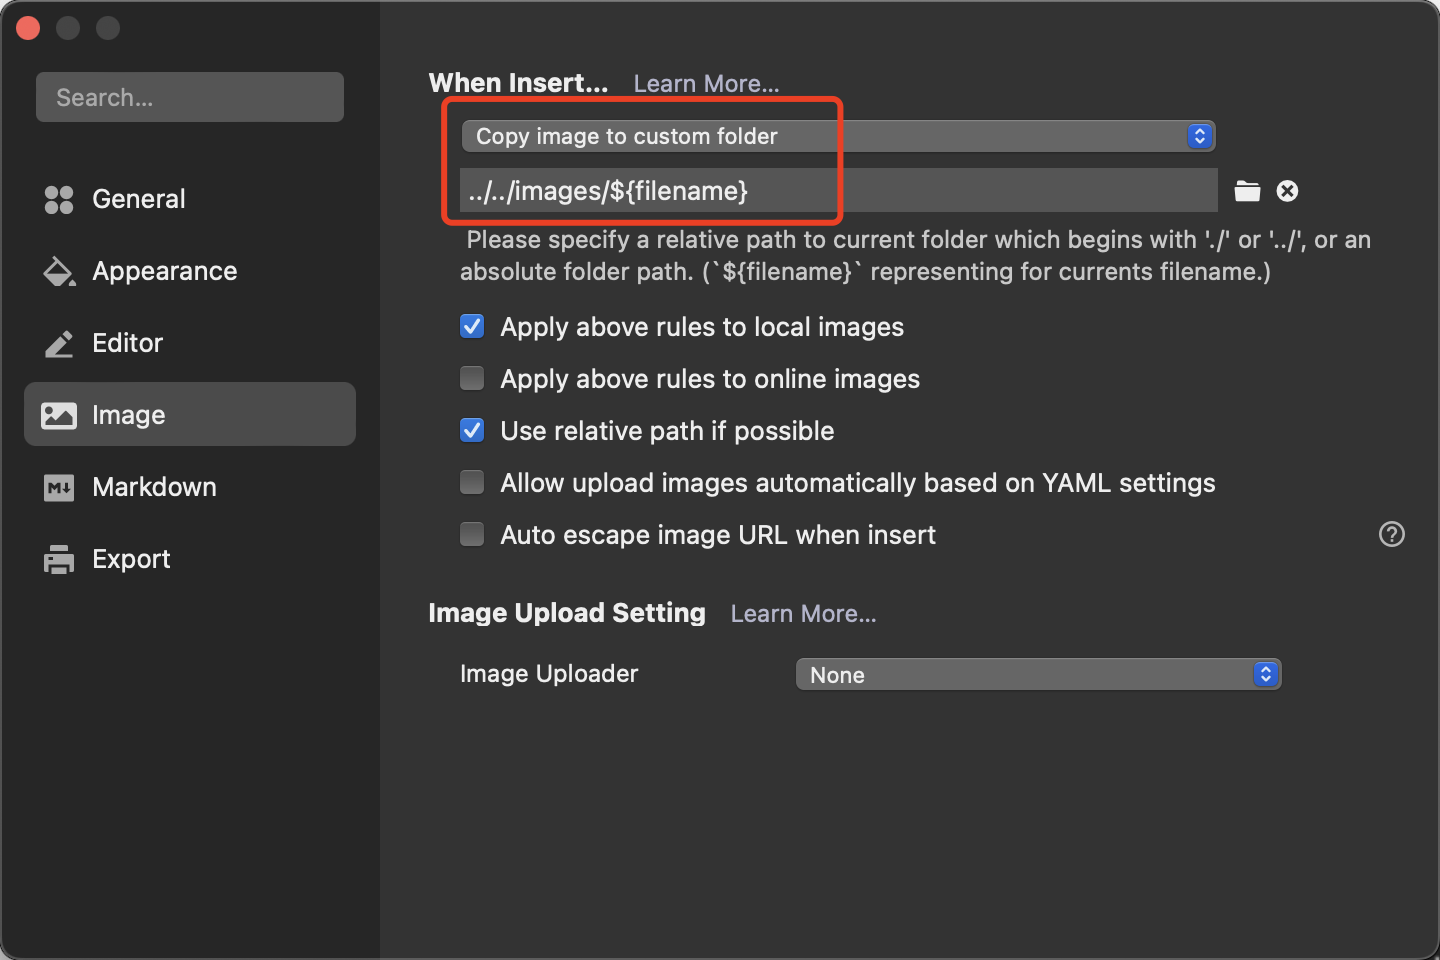Clear the custom path with the X icon
Screen dimensions: 1440x960
click(1287, 191)
